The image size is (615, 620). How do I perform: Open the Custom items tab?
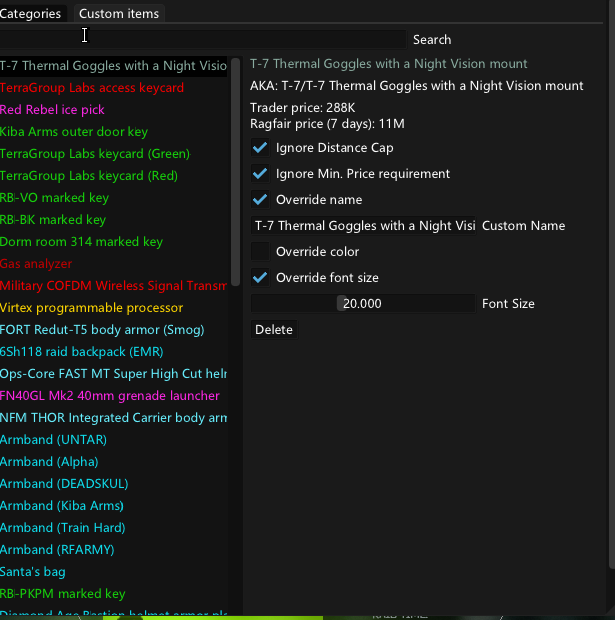(118, 13)
